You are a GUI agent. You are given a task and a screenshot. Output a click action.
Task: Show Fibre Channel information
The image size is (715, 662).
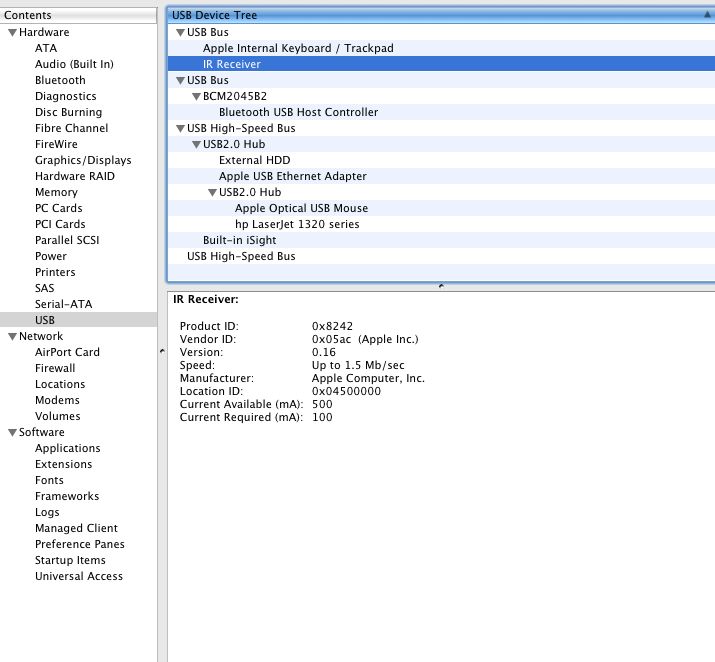coord(72,128)
